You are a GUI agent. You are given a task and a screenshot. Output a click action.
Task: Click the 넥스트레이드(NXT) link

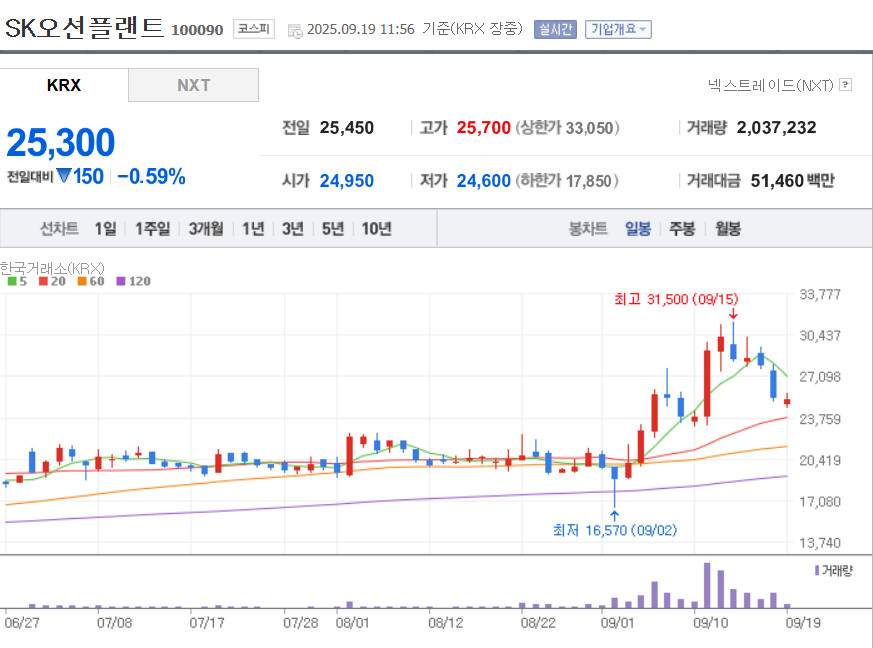(x=771, y=85)
